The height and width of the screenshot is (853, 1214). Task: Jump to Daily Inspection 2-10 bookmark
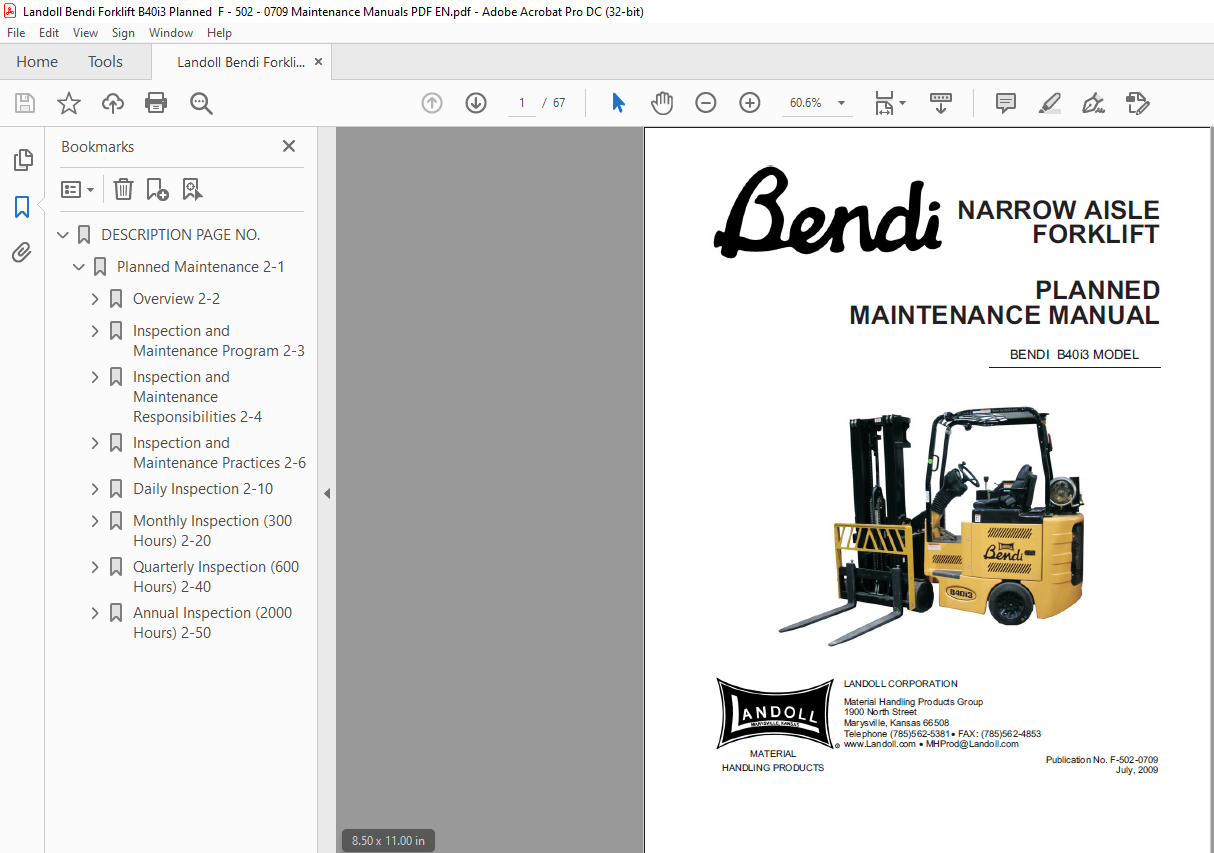tap(203, 489)
